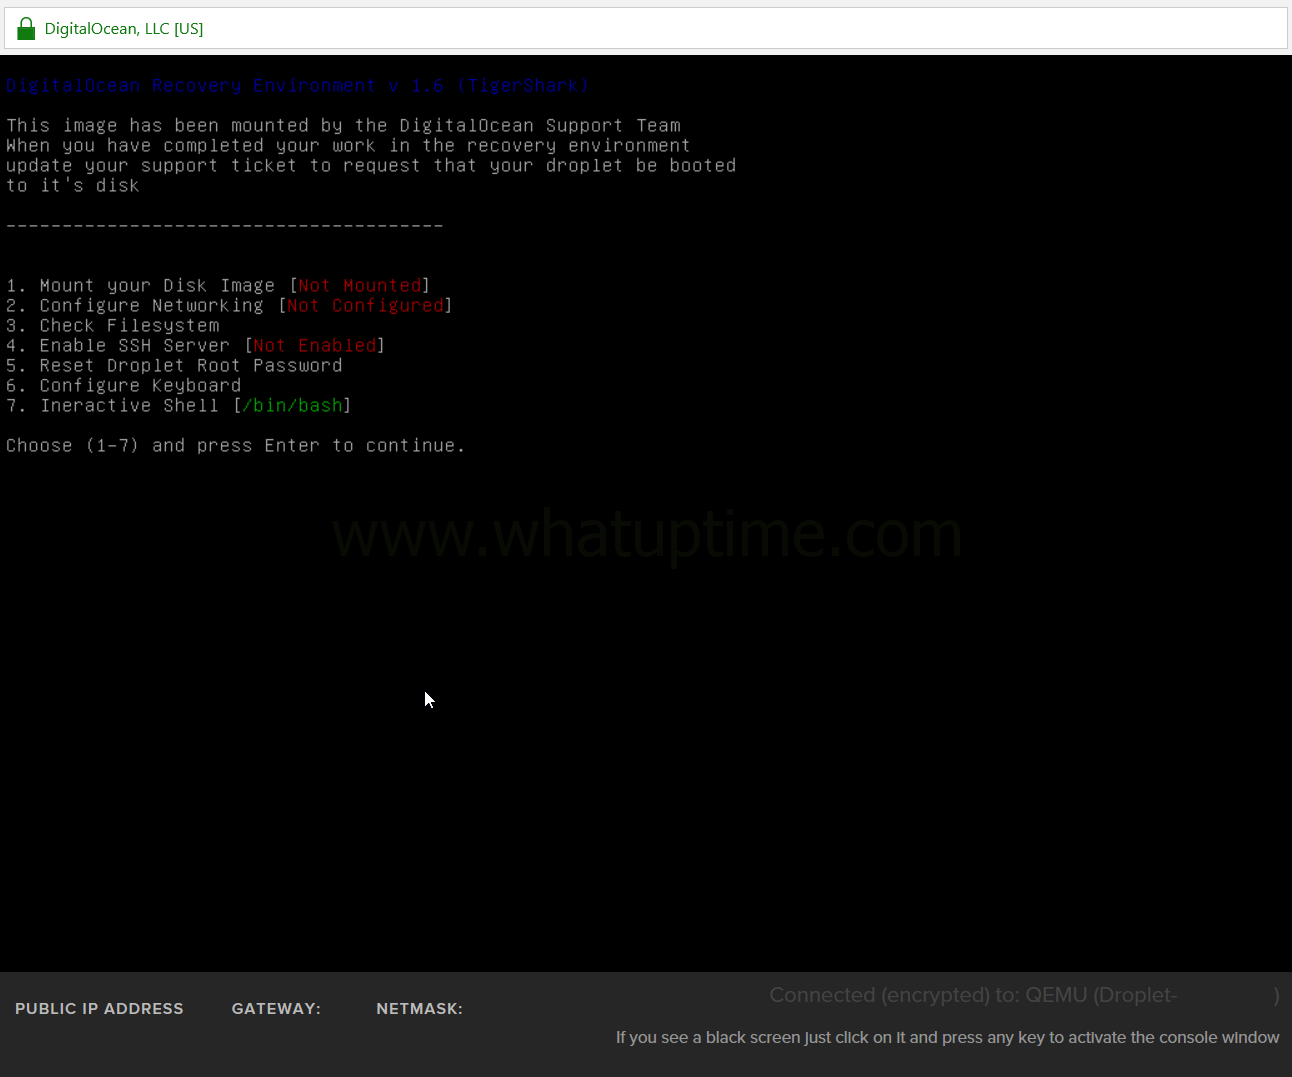Click the PUBLIC IP ADDRESS label
The height and width of the screenshot is (1077, 1292).
(99, 1009)
